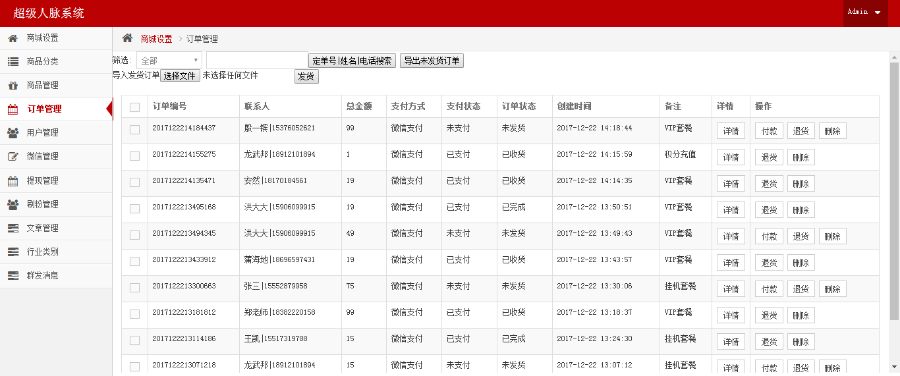Tick the checkbox in 张三's order row

[x=135, y=288]
